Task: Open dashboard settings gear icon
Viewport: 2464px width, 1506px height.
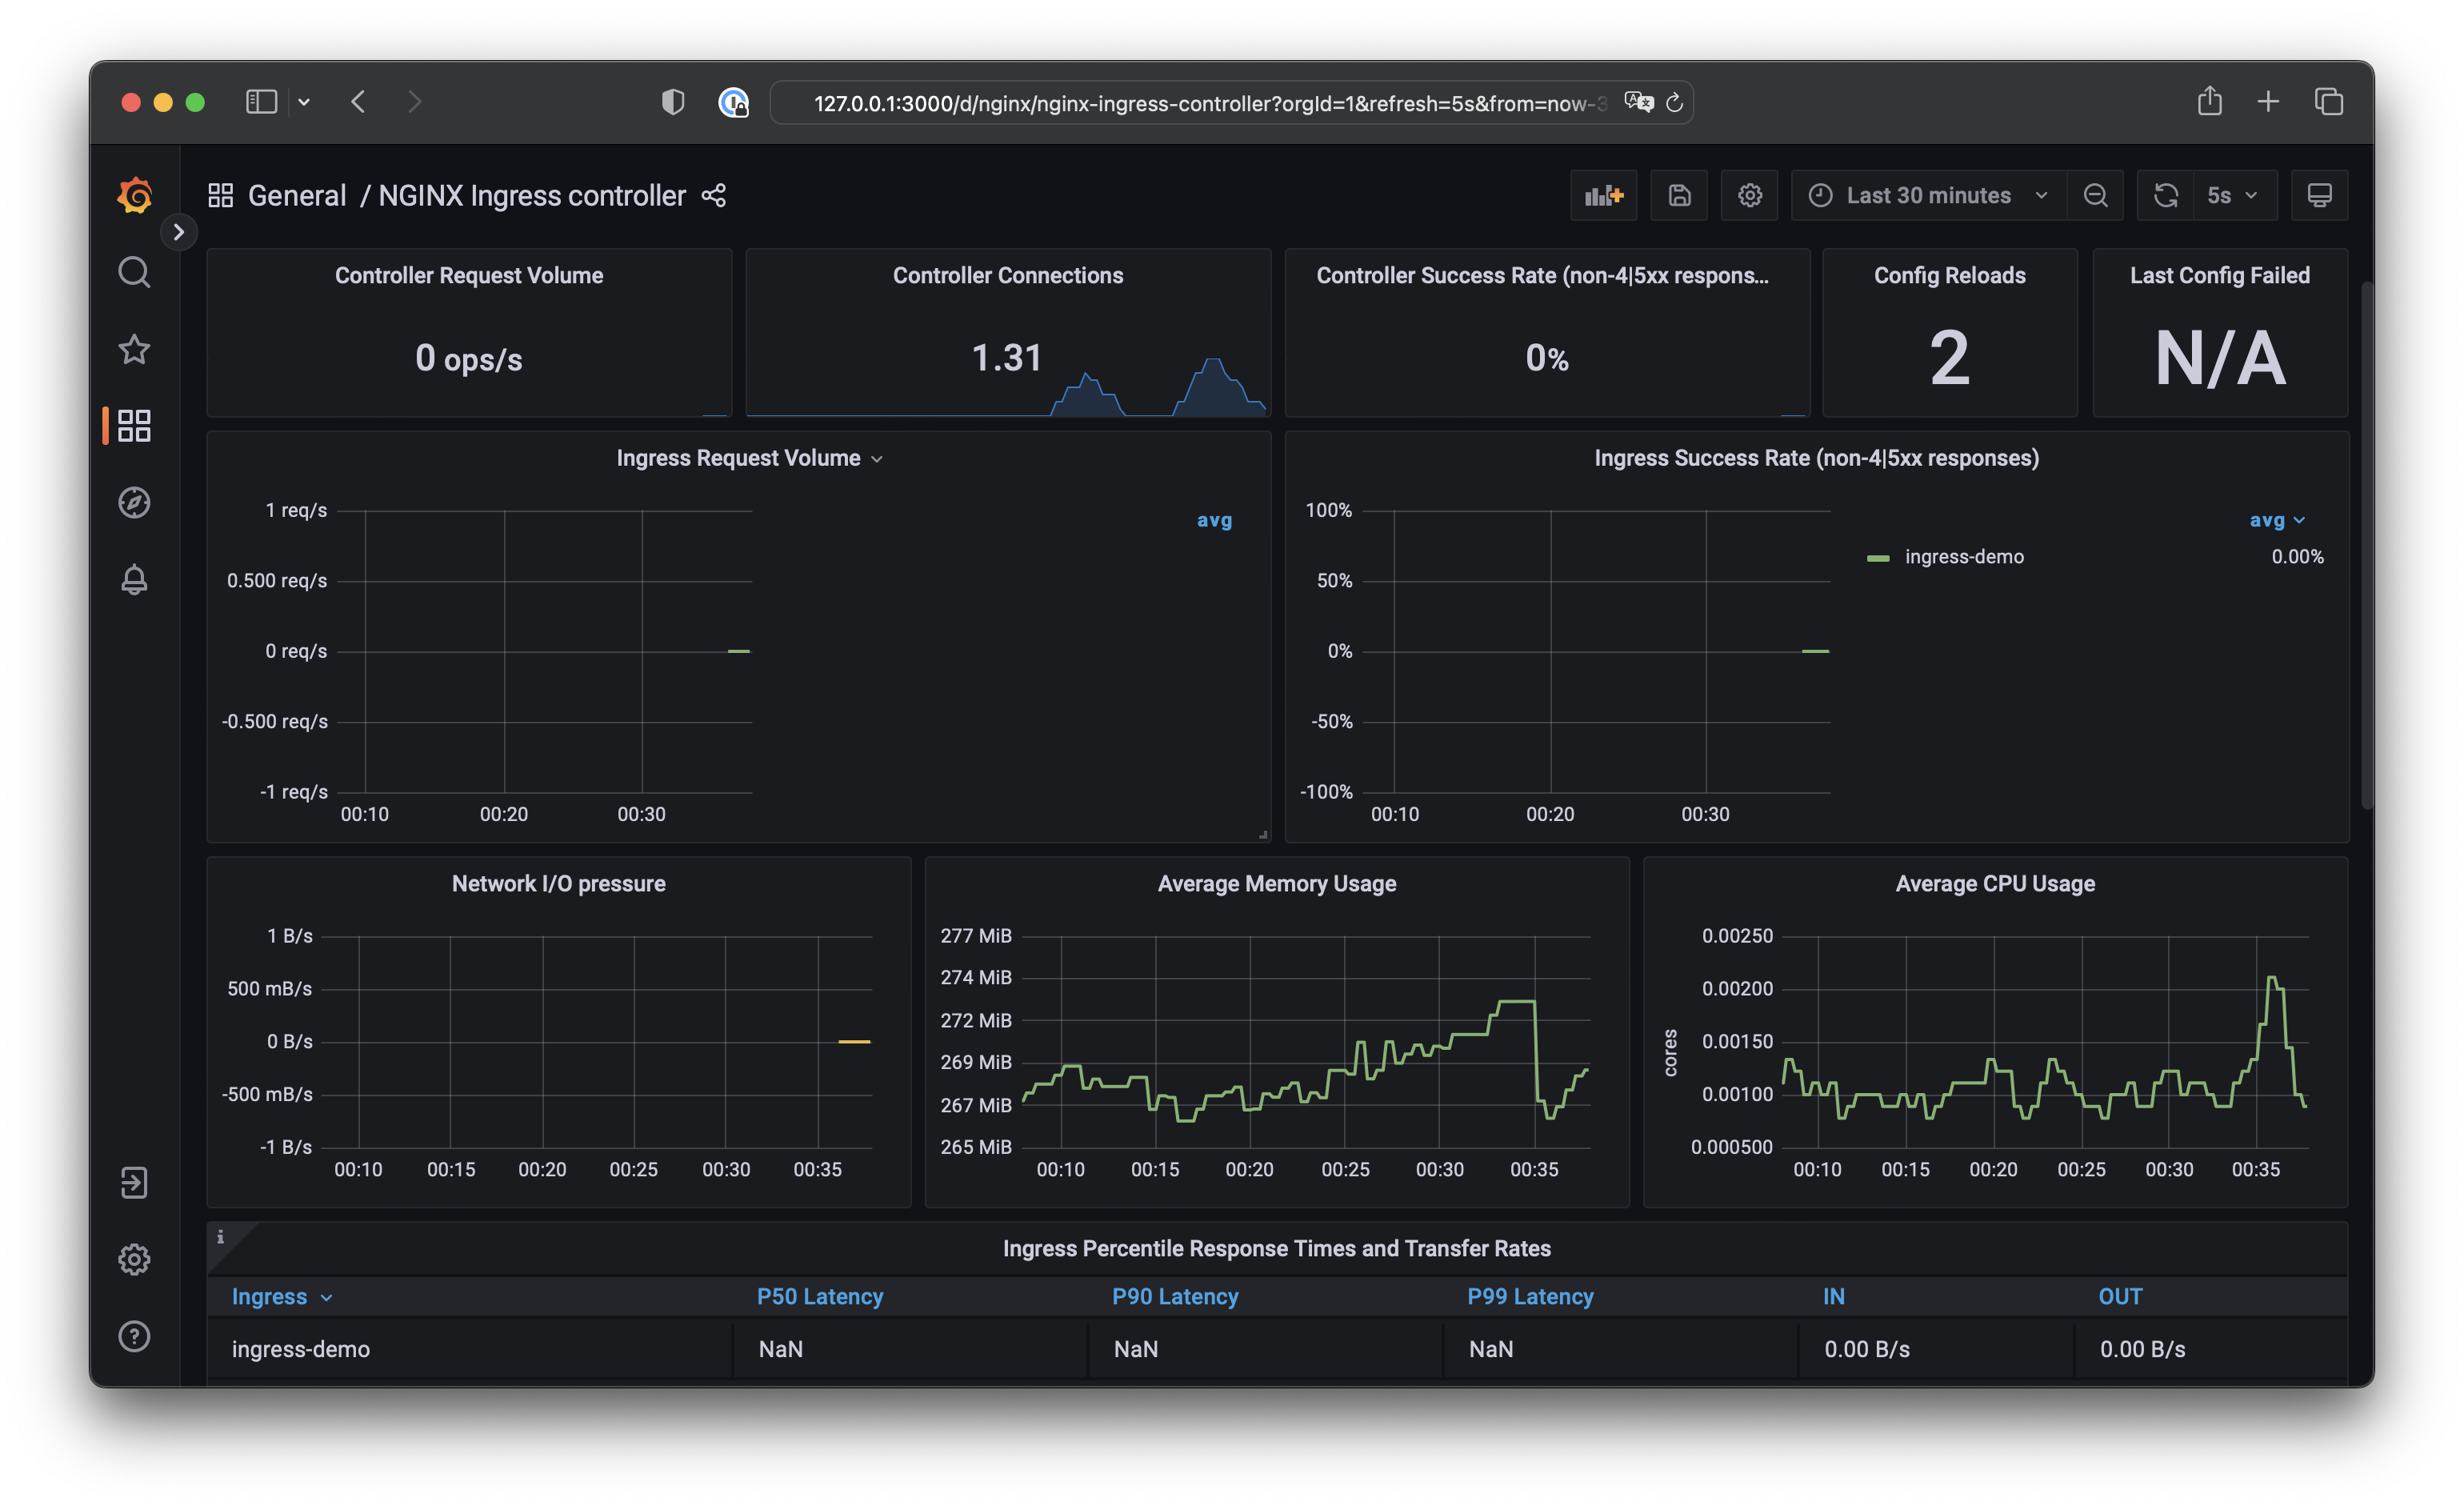Action: pos(1749,195)
